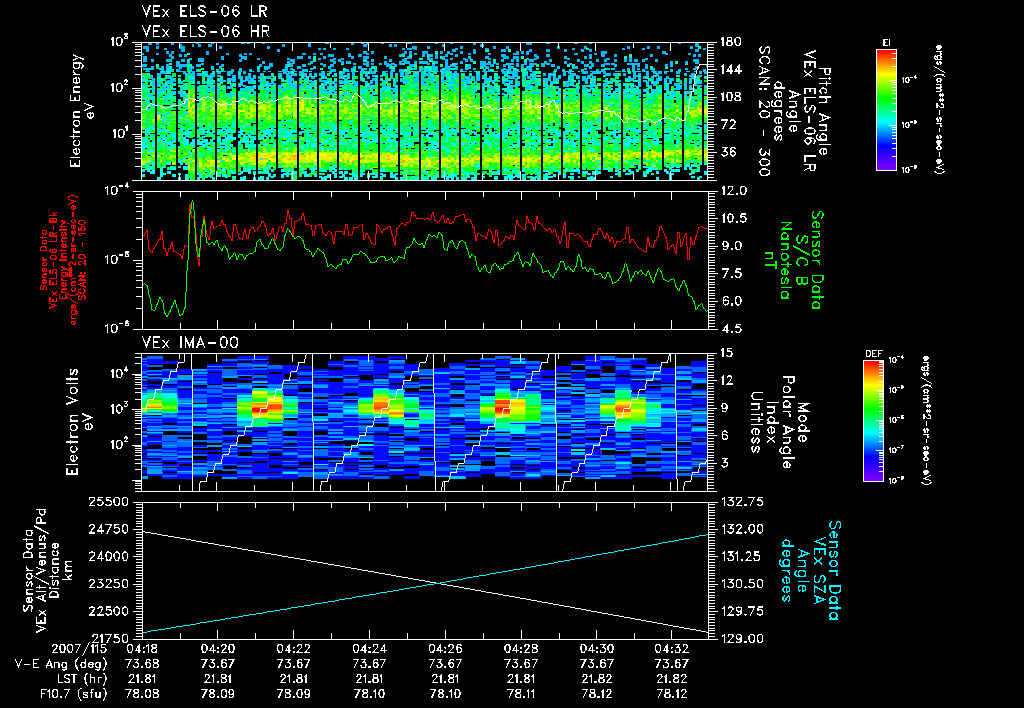Image resolution: width=1024 pixels, height=708 pixels.
Task: Click the F10.7 value 78.08
Action: [142, 694]
